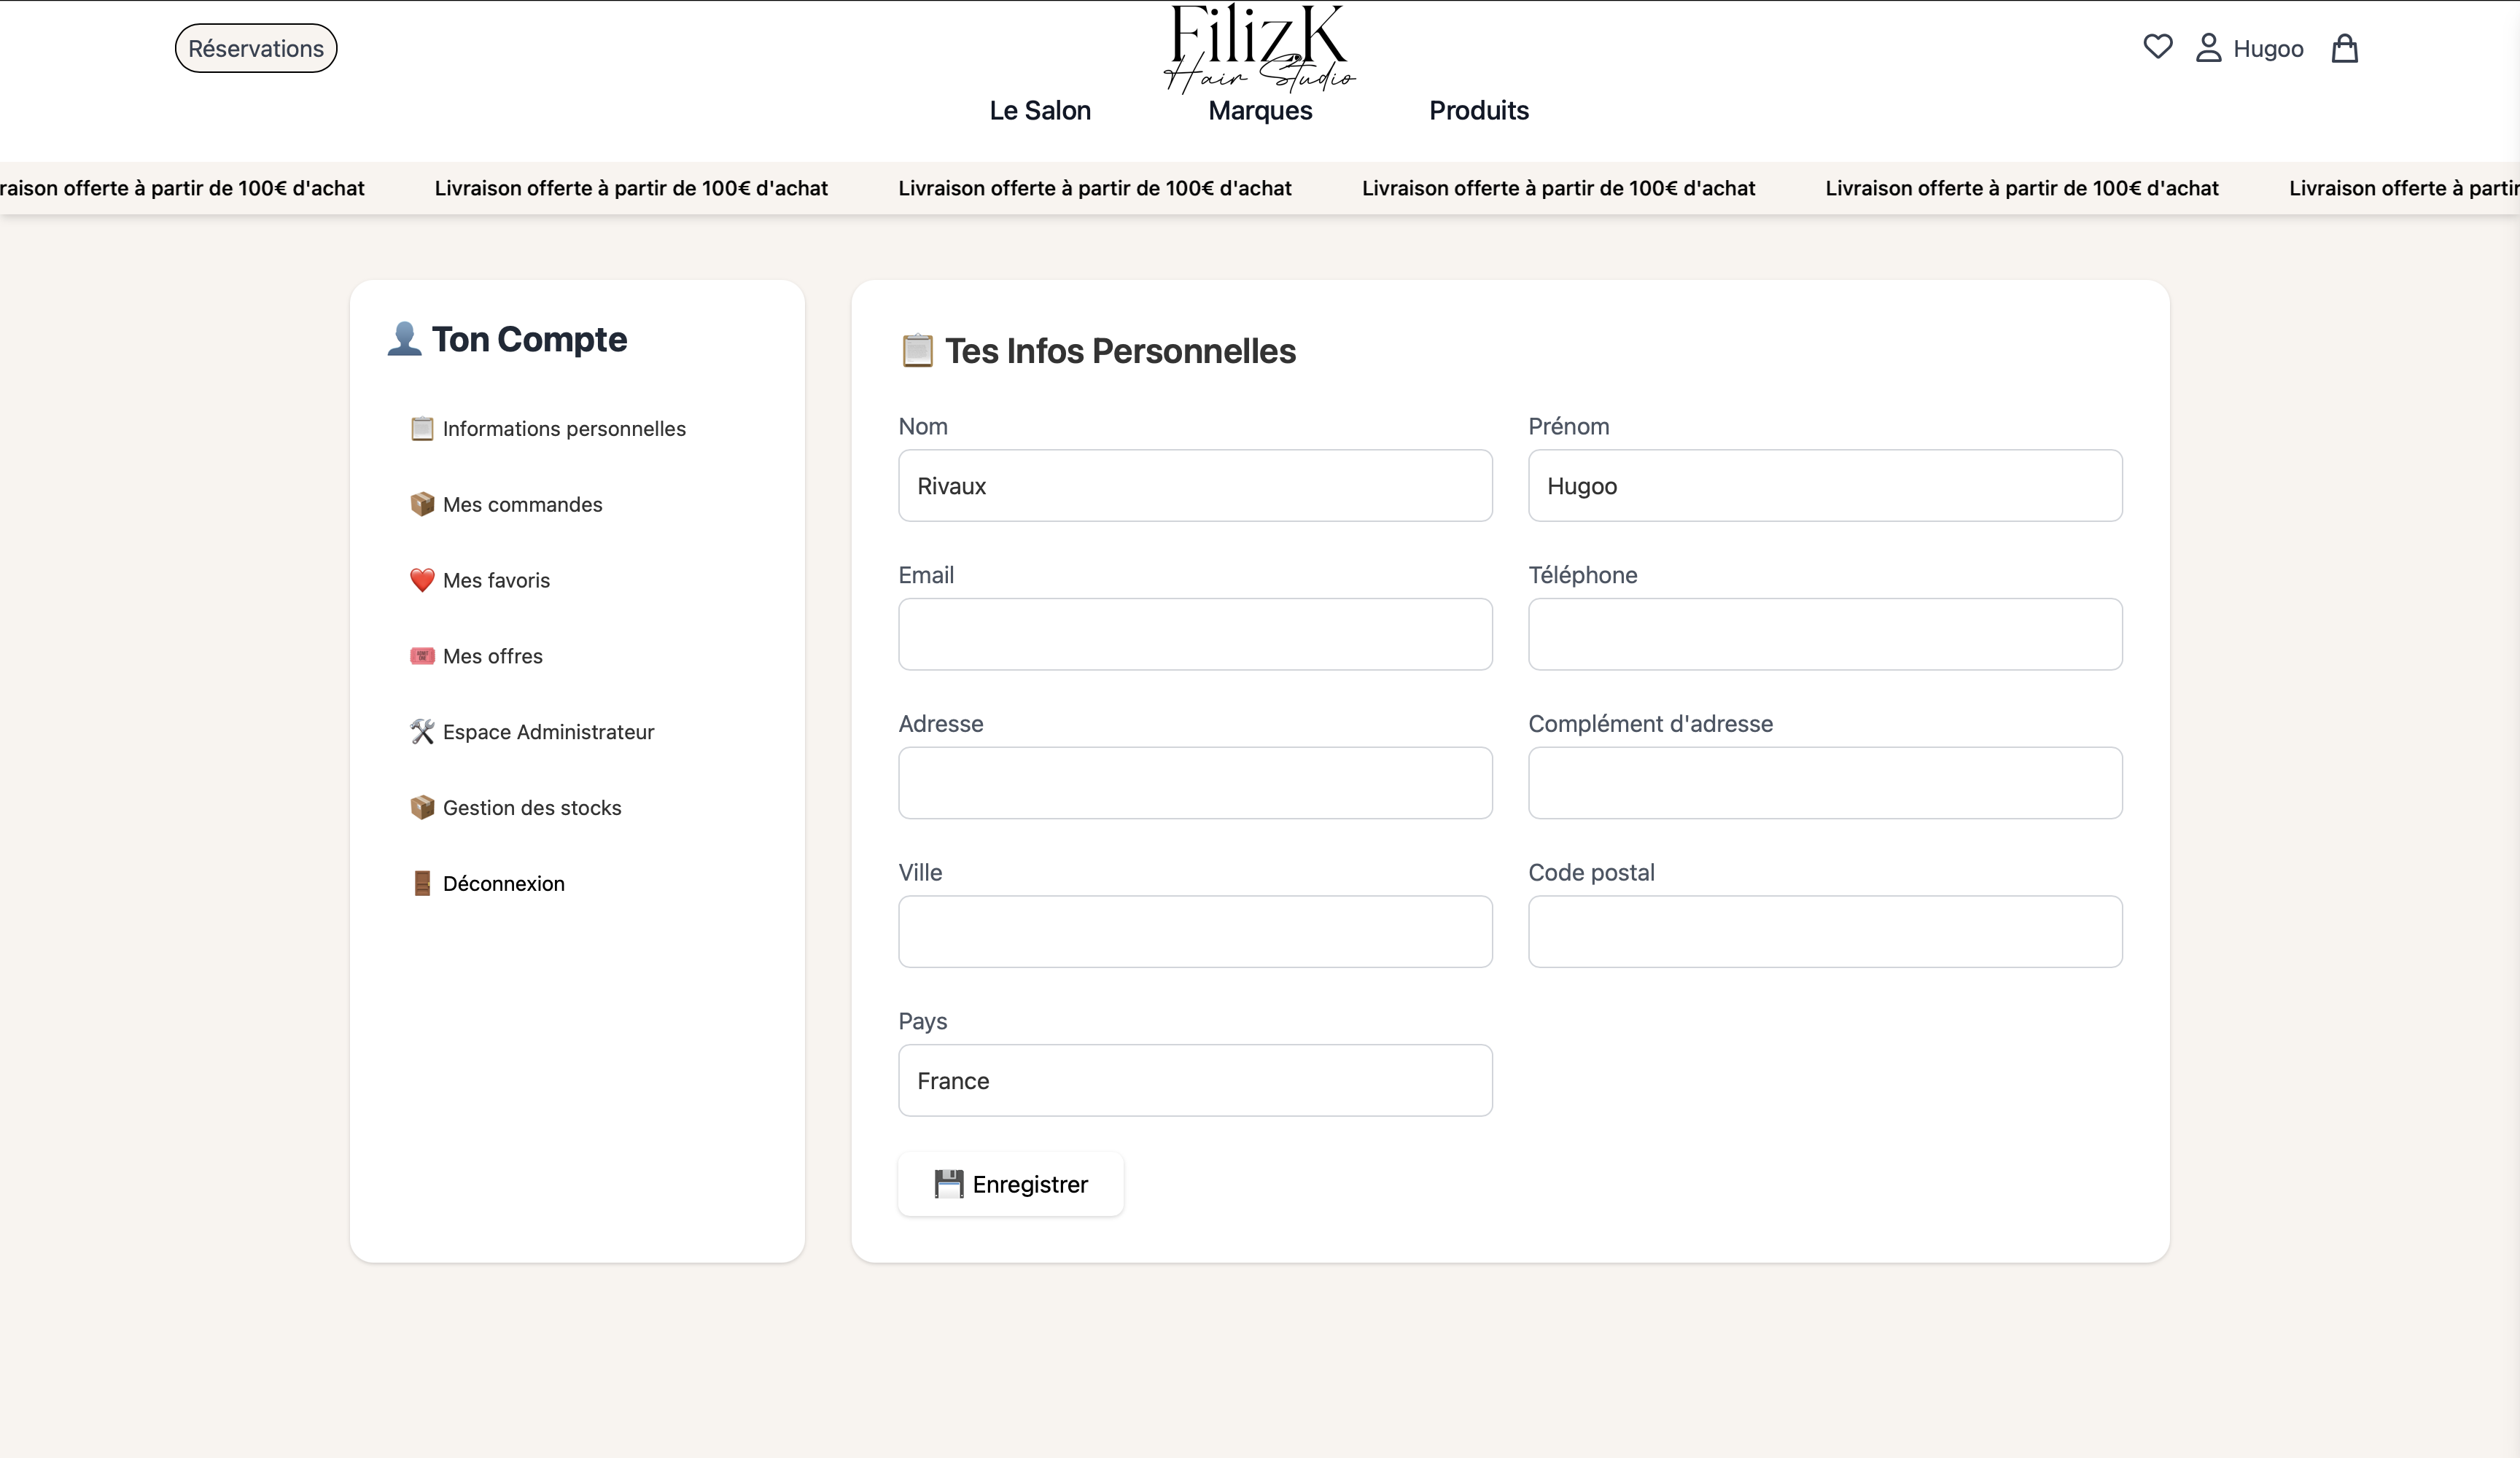Open the Le Salon menu
2520x1458 pixels.
click(1040, 110)
